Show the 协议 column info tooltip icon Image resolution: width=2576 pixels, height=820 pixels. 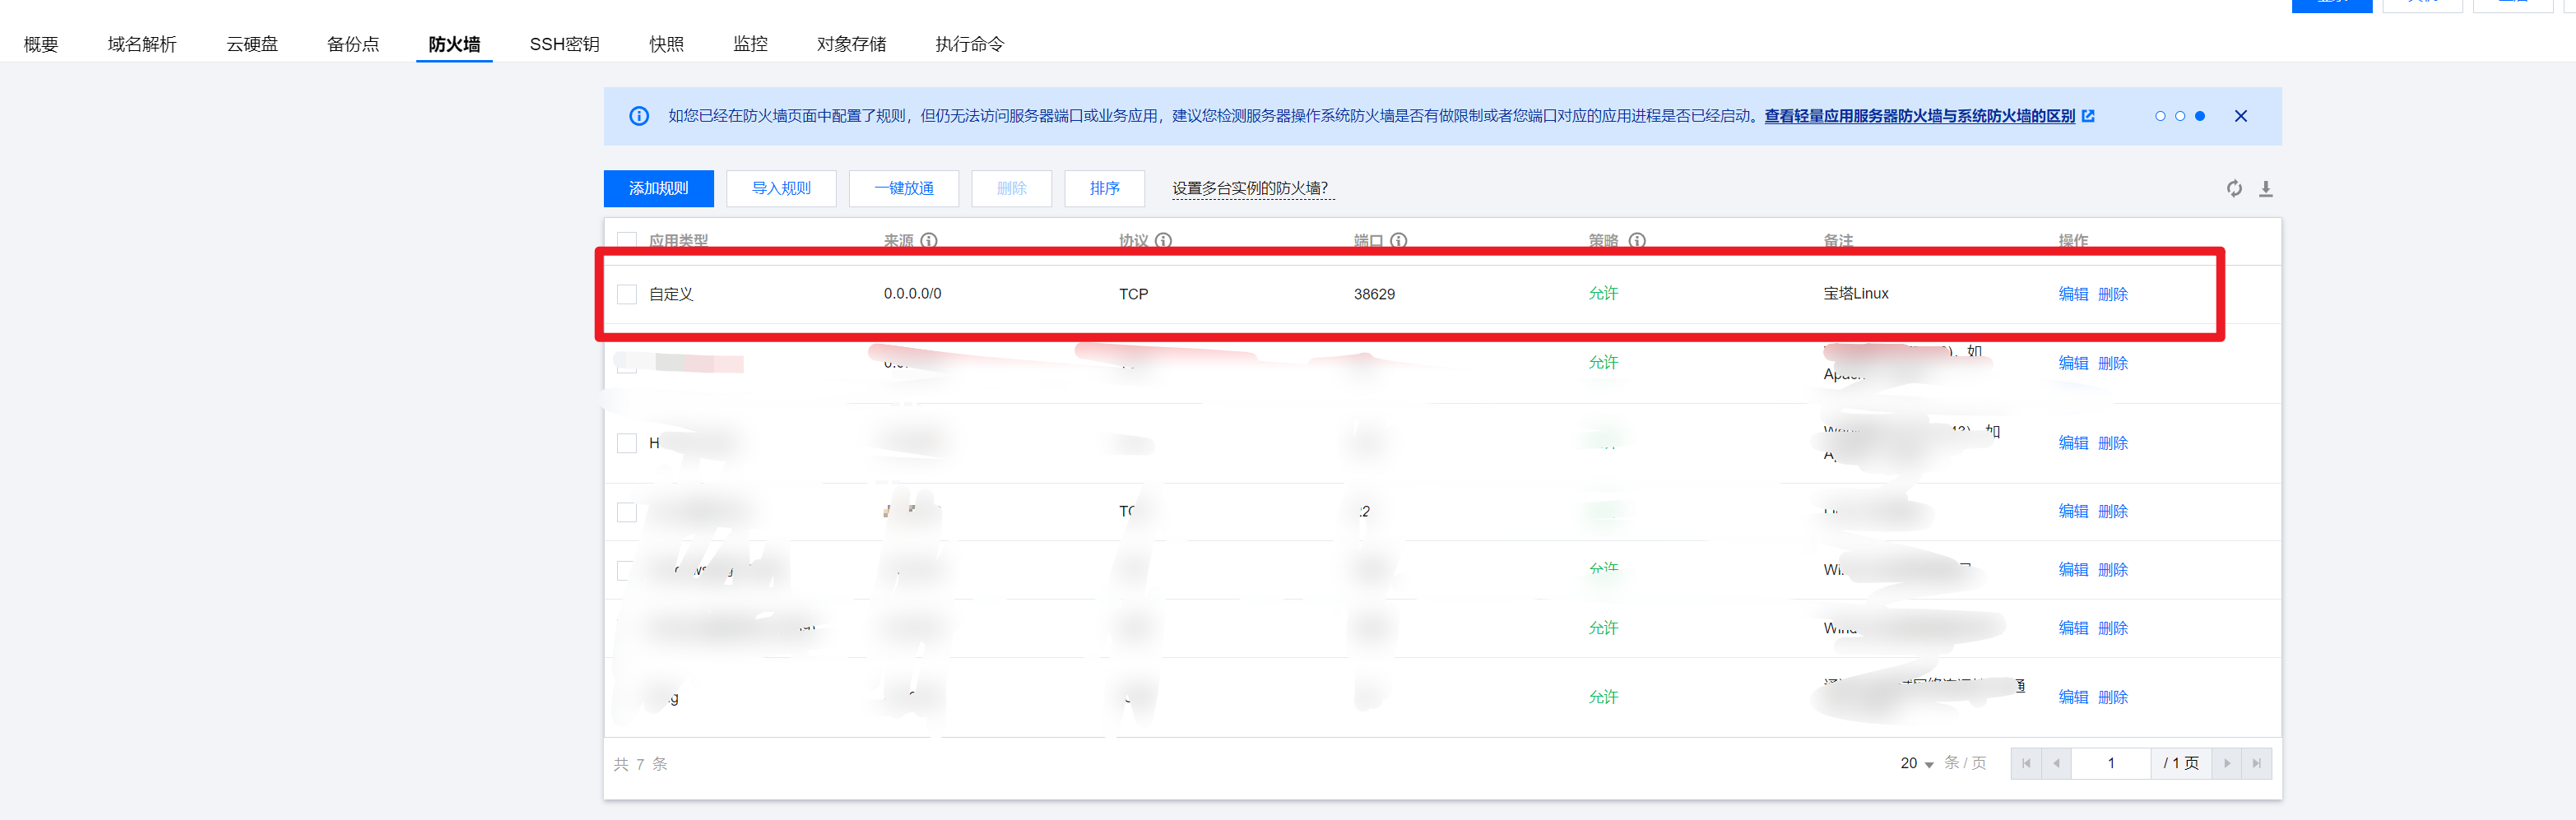click(x=1164, y=241)
